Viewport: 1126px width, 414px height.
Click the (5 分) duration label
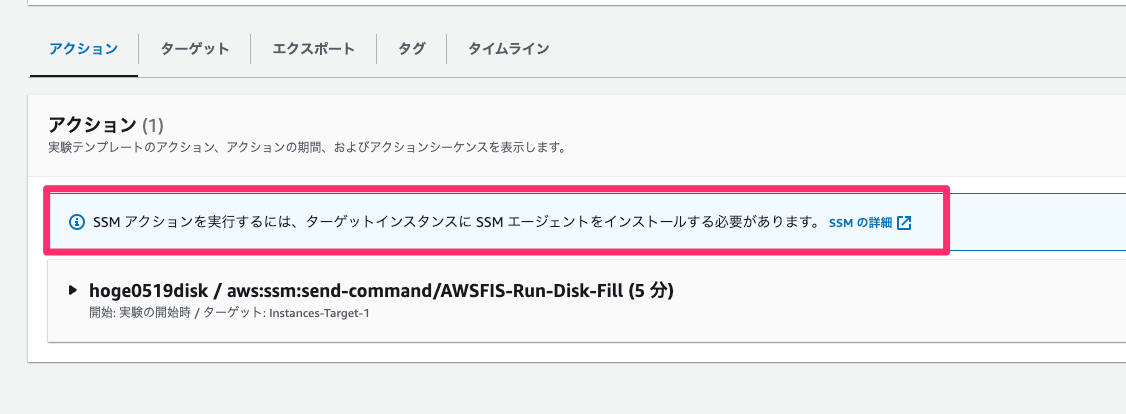(651, 290)
